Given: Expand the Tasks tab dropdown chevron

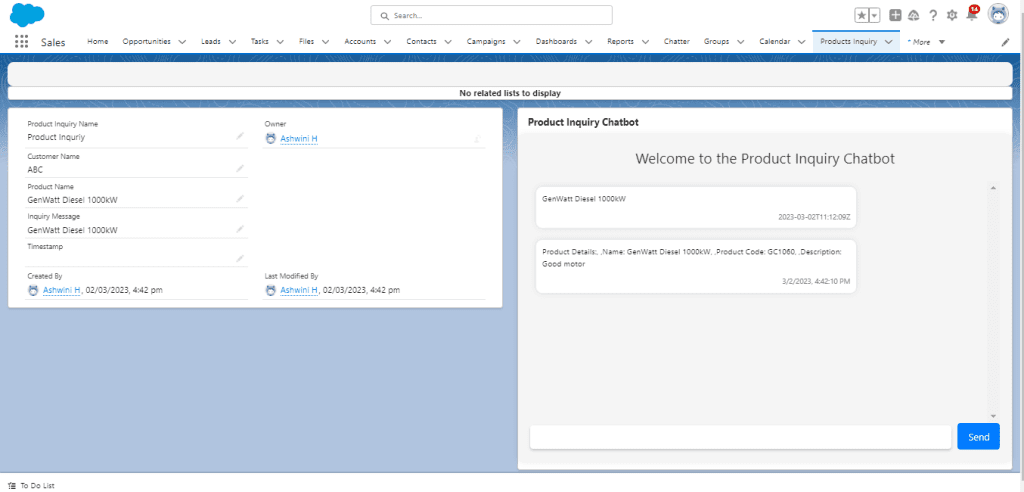Looking at the screenshot, I should [x=280, y=42].
